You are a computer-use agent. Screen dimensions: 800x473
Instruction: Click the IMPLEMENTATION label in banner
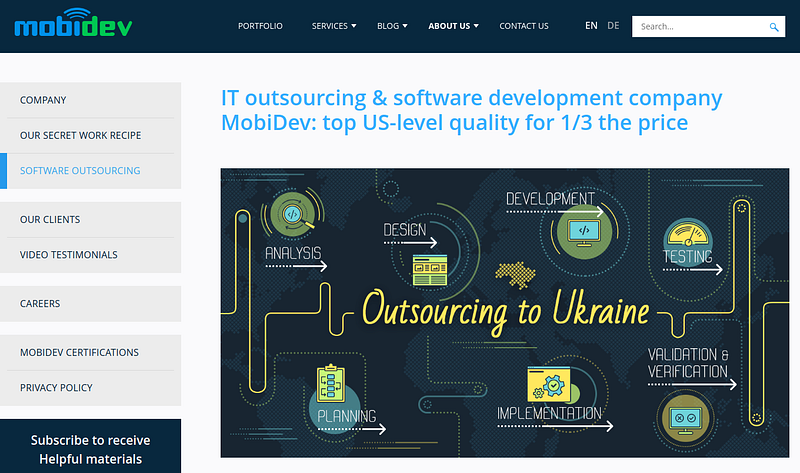[549, 413]
